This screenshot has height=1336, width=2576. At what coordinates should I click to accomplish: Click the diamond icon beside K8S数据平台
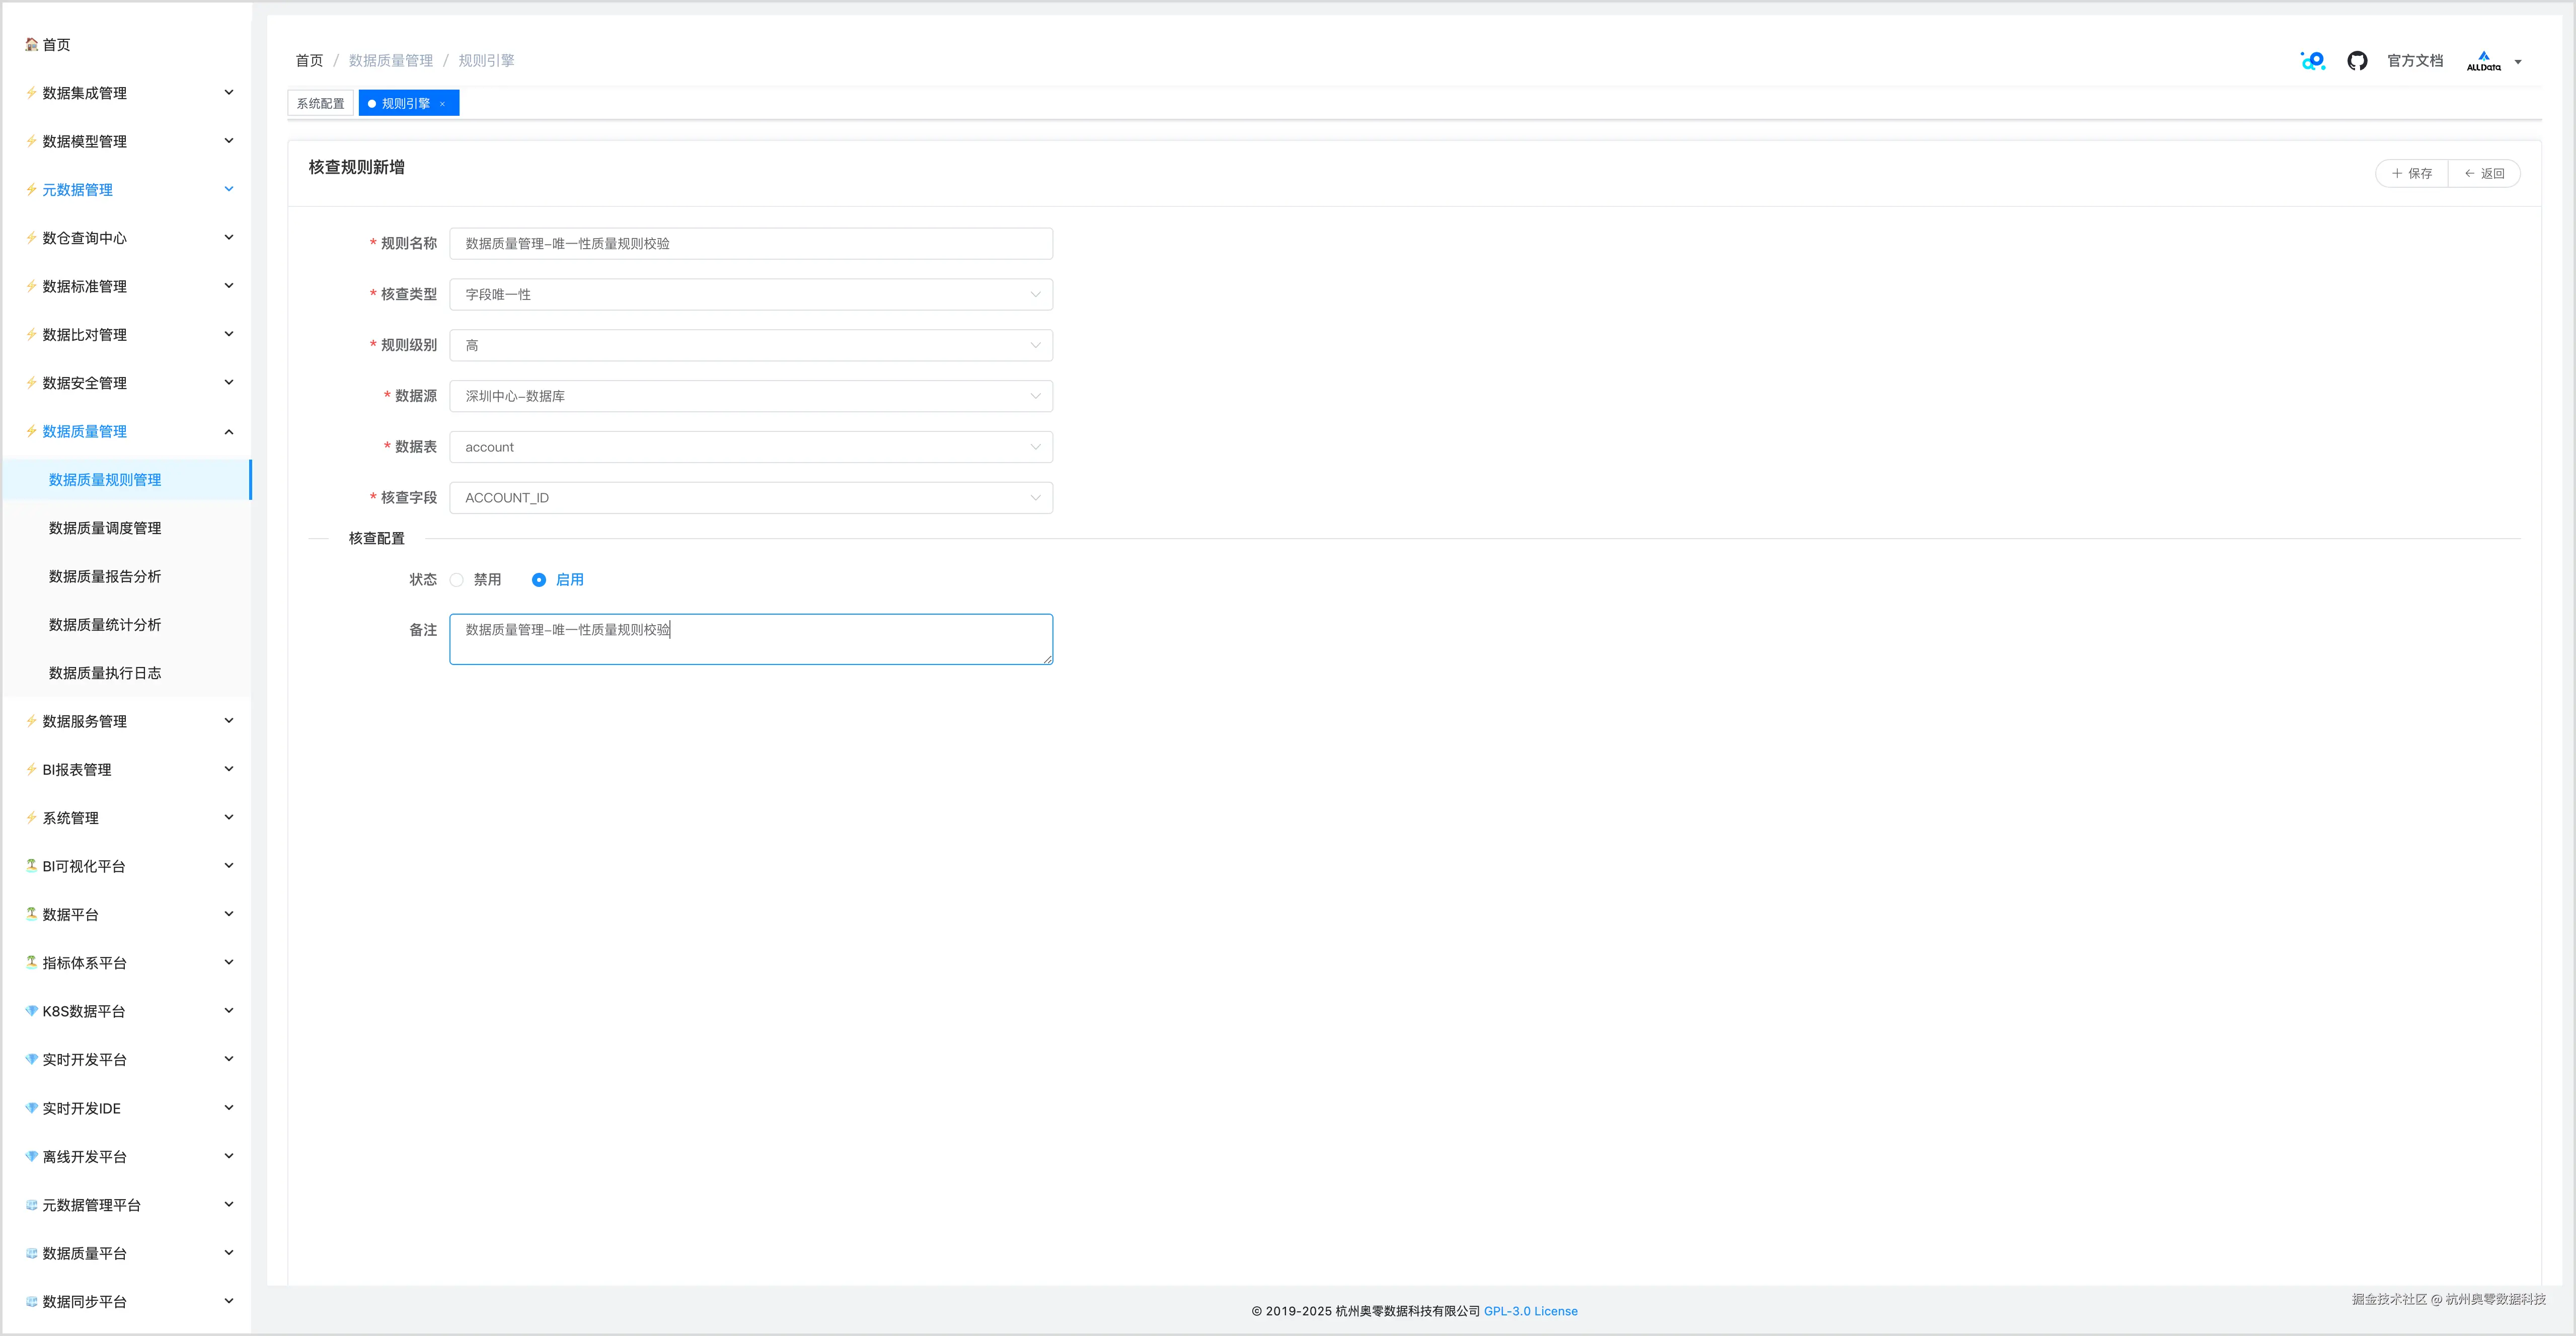click(x=32, y=1011)
